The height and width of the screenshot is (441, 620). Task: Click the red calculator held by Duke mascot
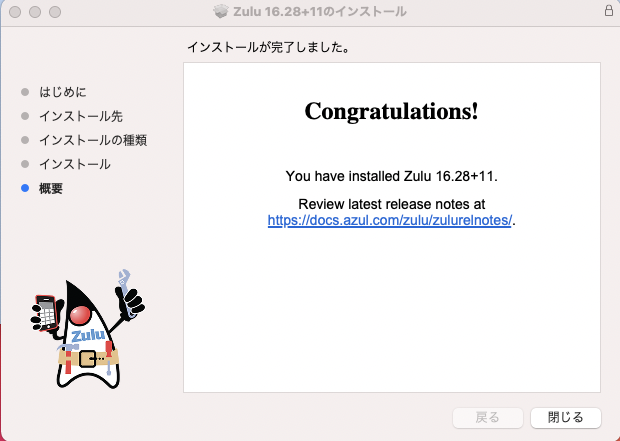pos(45,313)
